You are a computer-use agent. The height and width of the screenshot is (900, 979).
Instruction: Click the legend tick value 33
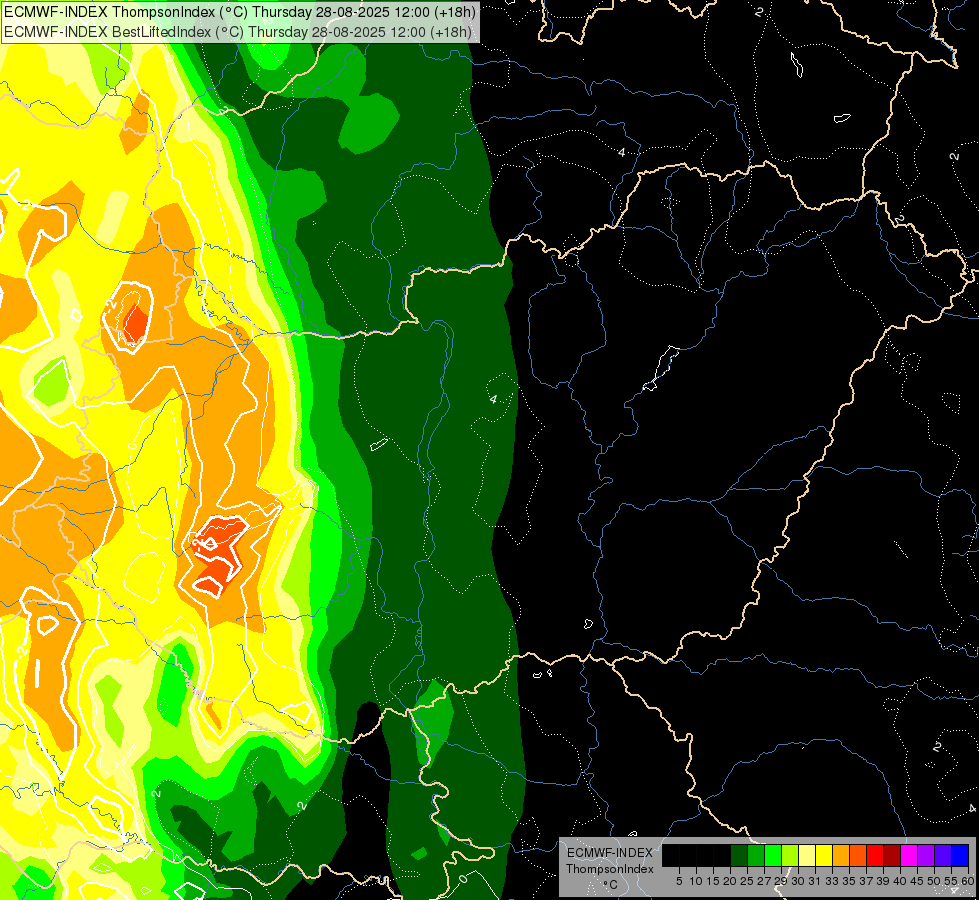[832, 881]
